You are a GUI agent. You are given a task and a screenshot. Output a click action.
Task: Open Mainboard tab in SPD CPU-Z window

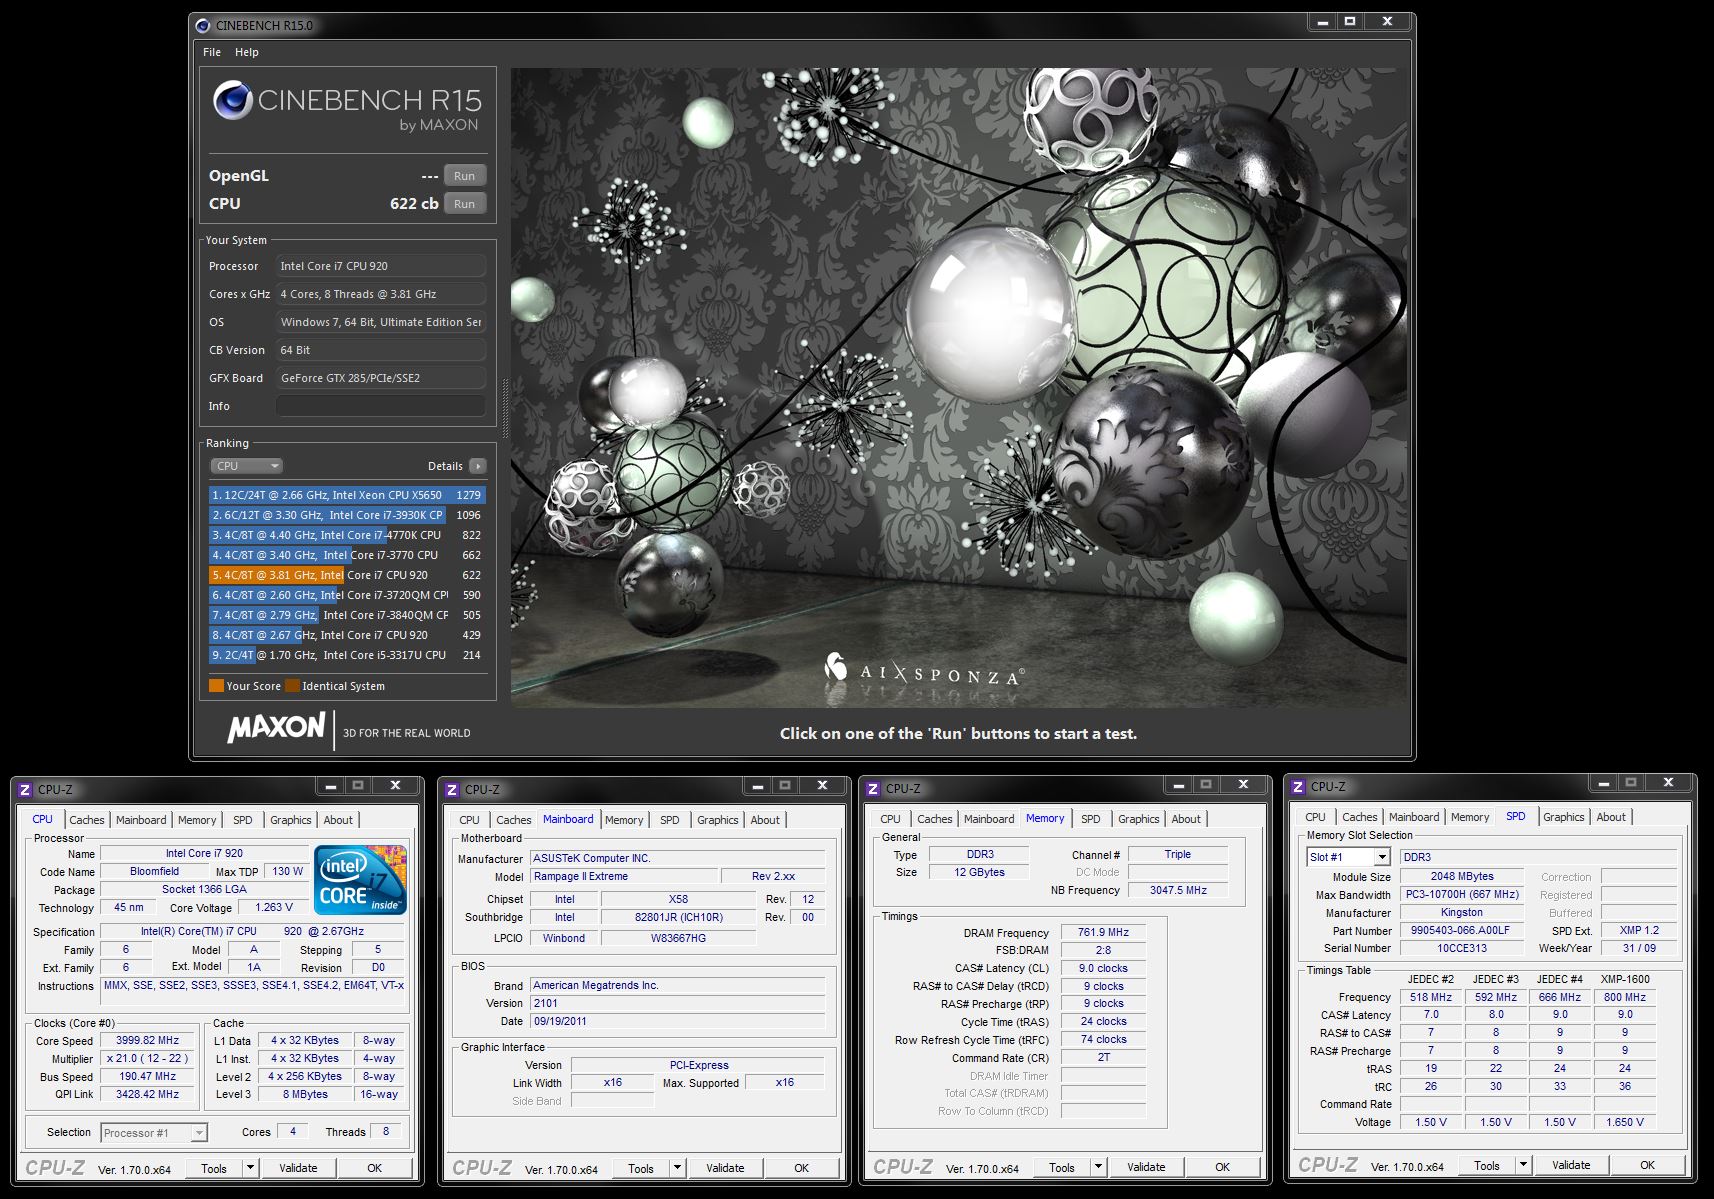tap(1414, 817)
